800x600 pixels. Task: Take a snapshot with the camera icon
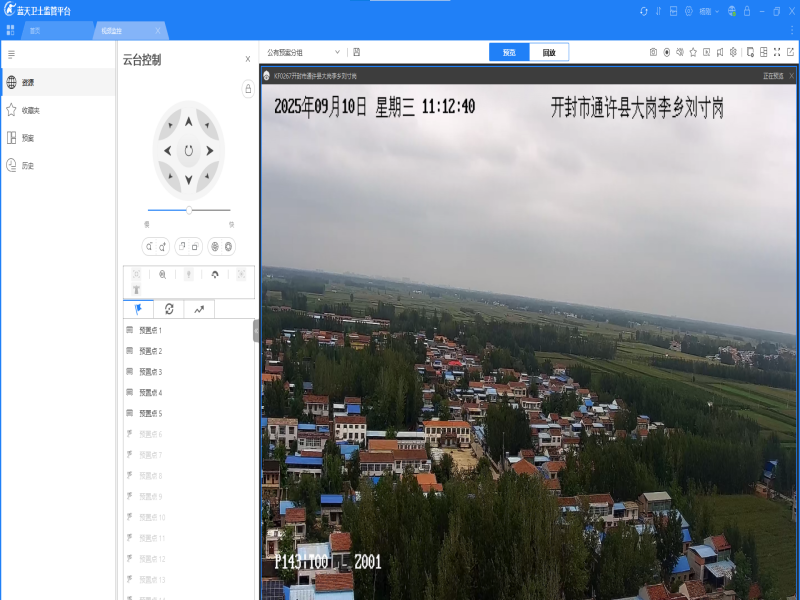click(653, 52)
